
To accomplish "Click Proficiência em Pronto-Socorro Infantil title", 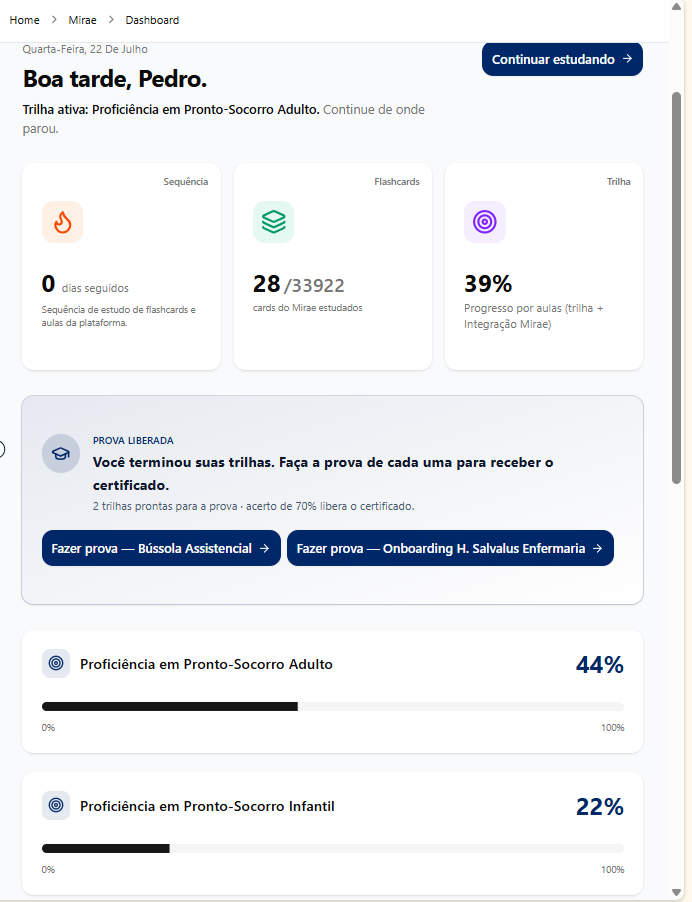I will tap(207, 807).
